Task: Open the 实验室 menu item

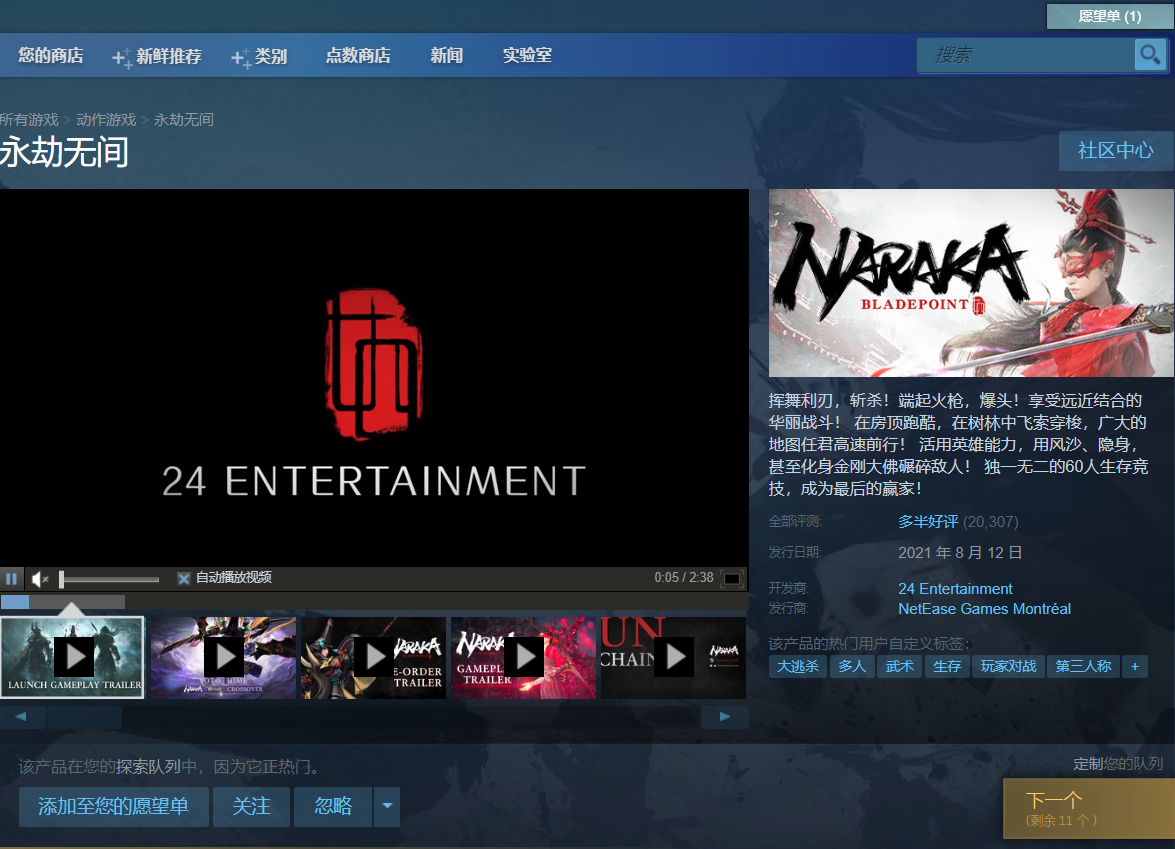Action: pos(528,55)
